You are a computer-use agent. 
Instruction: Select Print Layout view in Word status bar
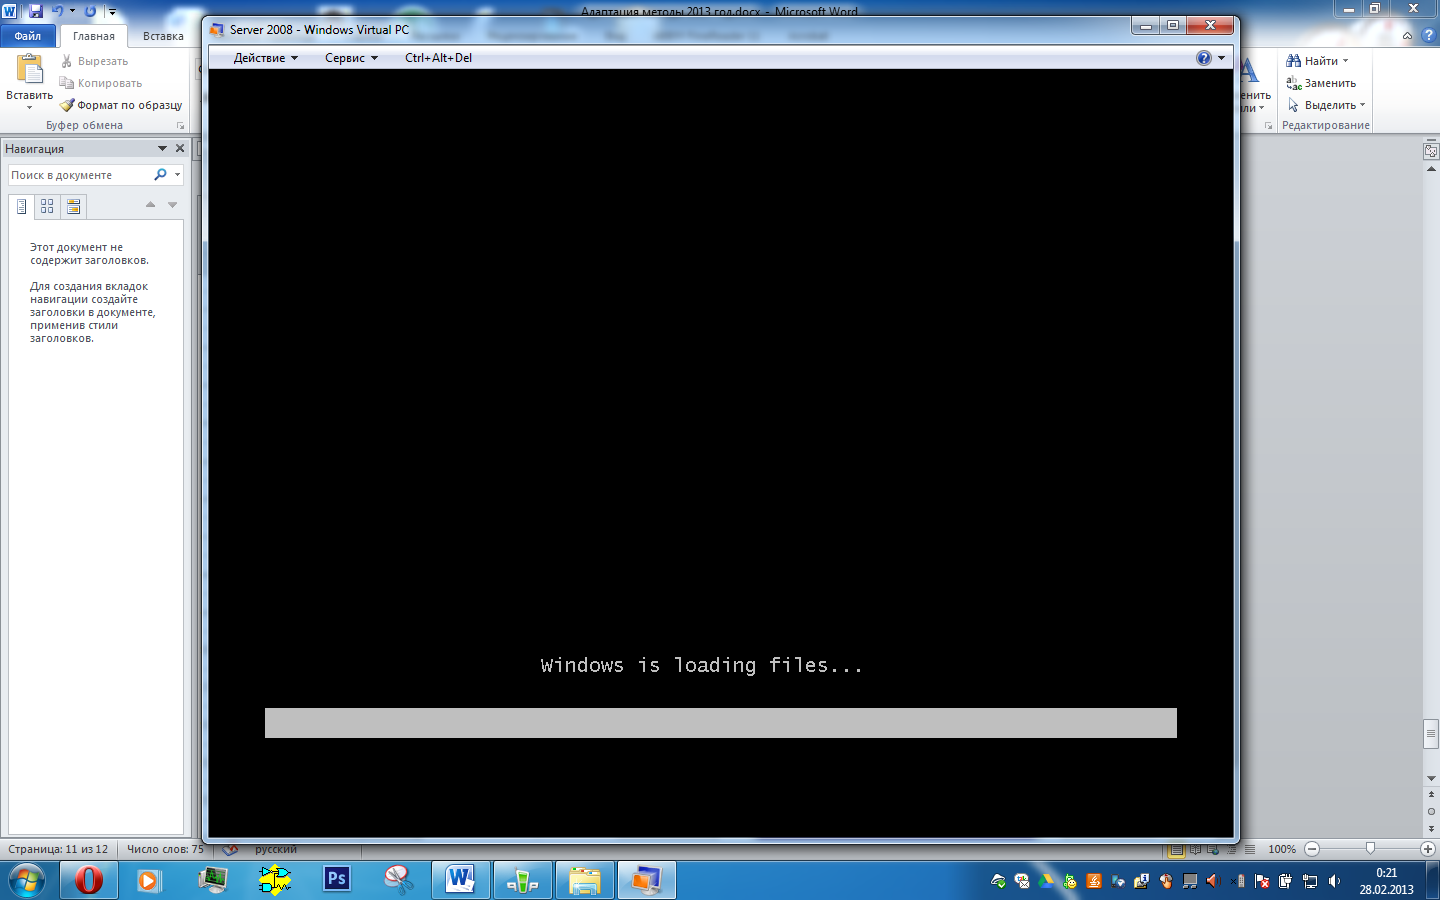click(1177, 850)
